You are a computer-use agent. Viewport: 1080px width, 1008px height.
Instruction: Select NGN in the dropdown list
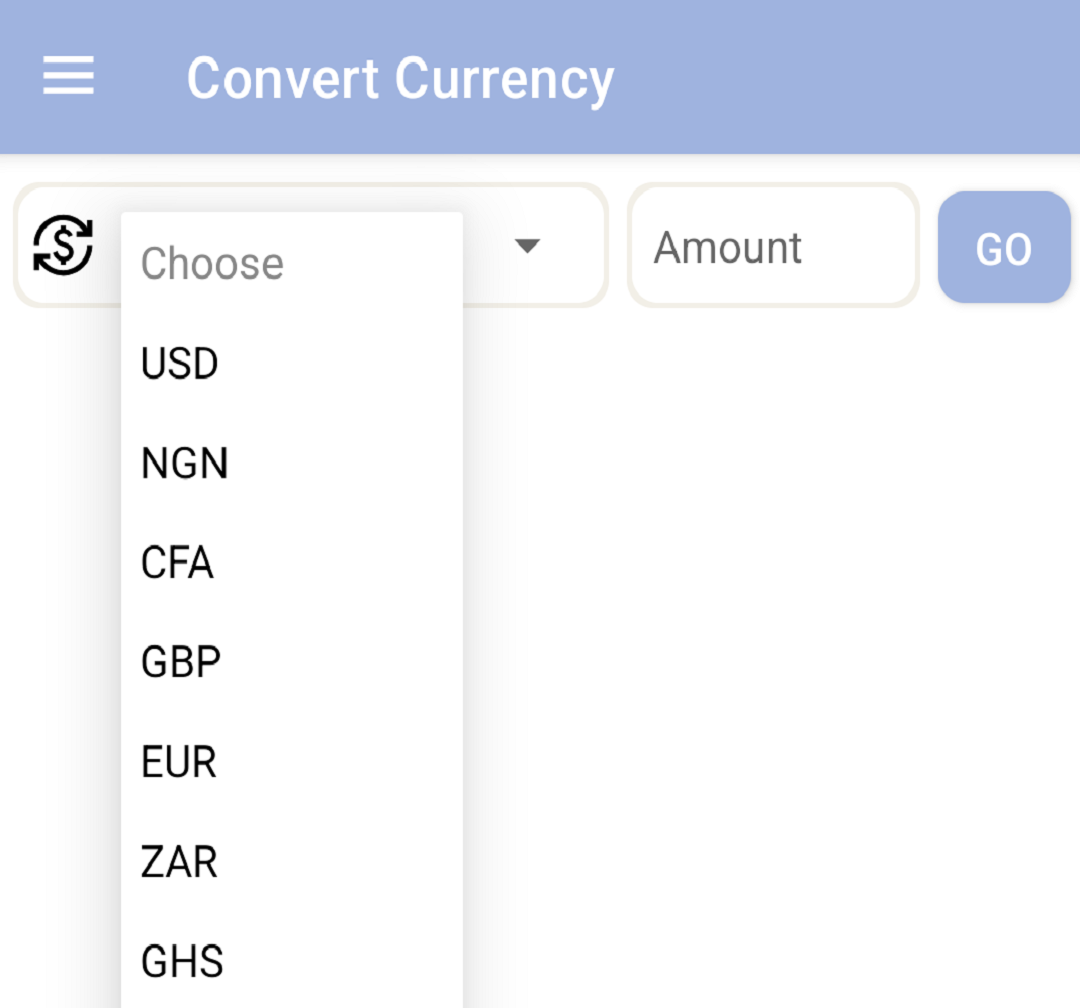tap(185, 464)
